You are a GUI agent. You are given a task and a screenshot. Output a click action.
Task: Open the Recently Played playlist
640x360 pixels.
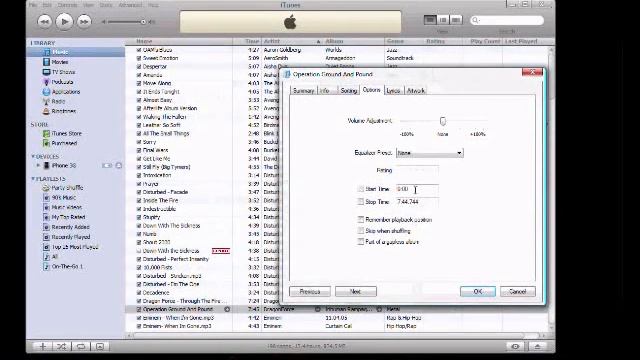pos(71,237)
